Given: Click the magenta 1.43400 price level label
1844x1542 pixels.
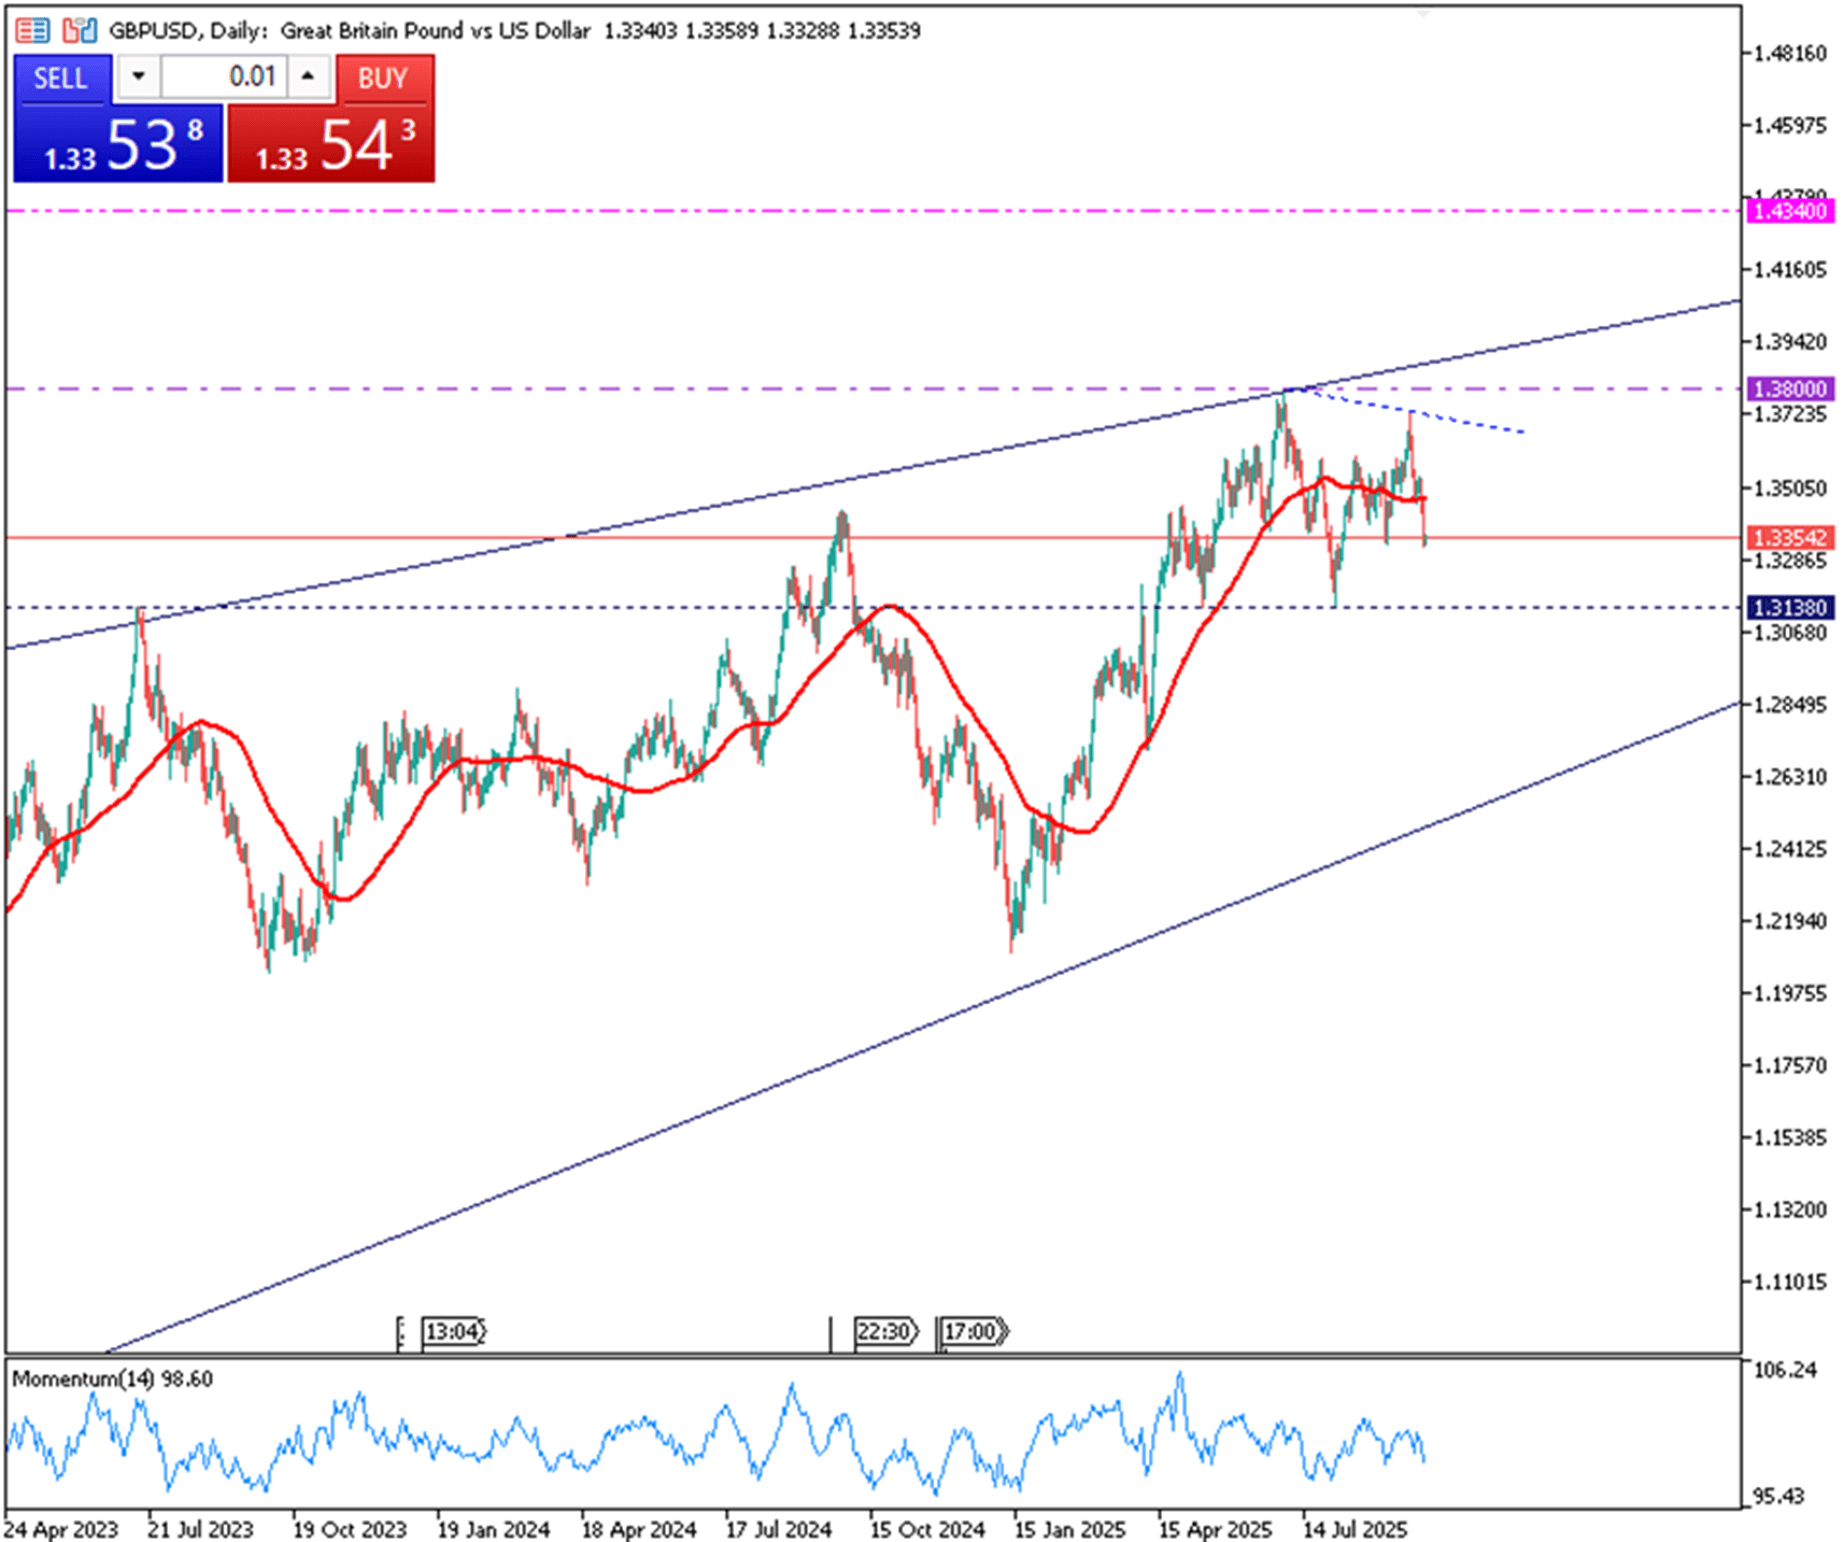Looking at the screenshot, I should coord(1791,211).
